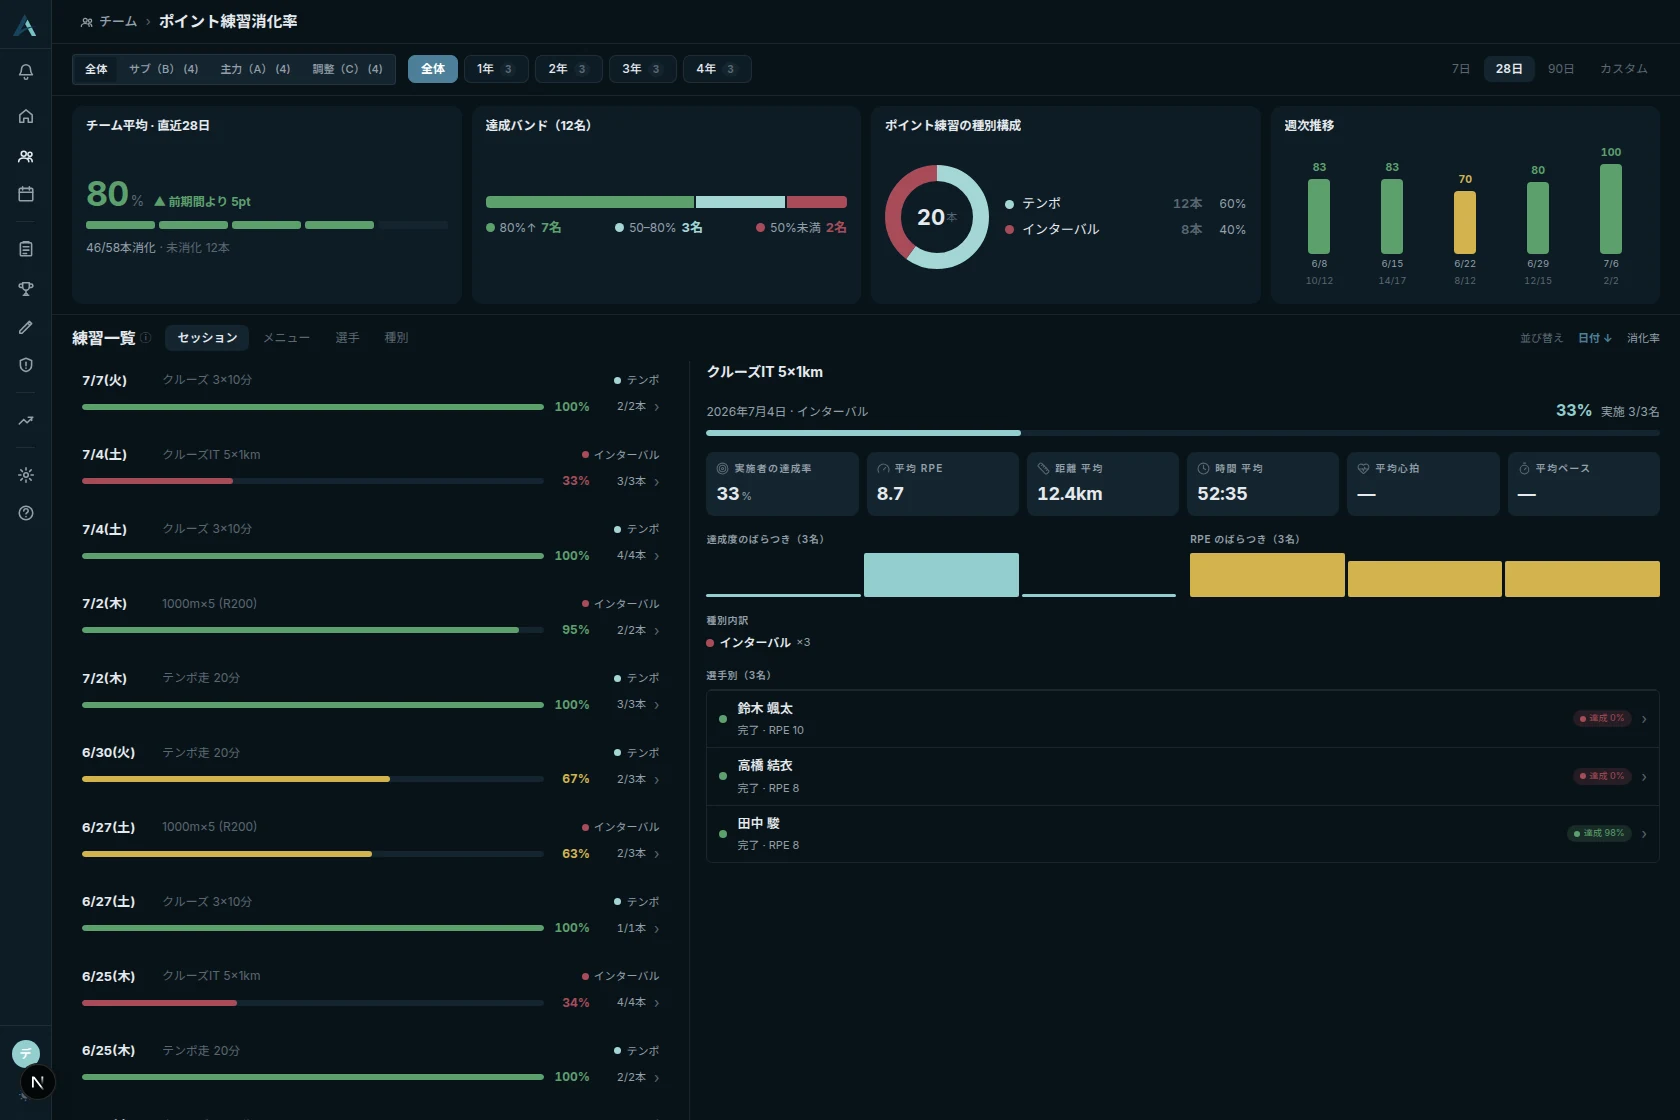The image size is (1680, 1120).
Task: Open the settings gear icon in sidebar
Action: [26, 475]
